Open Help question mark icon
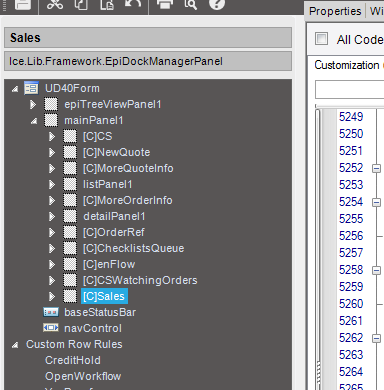The height and width of the screenshot is (390, 384). (217, 4)
